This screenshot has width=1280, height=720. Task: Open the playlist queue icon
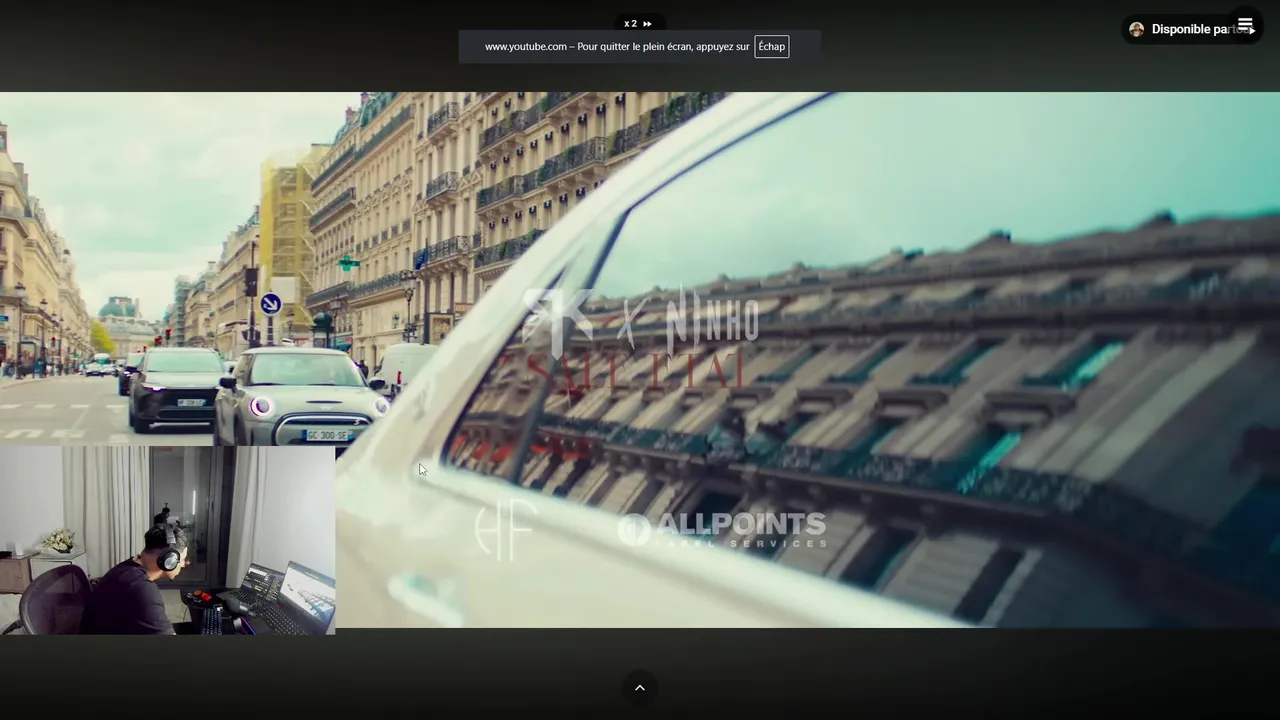1245,25
